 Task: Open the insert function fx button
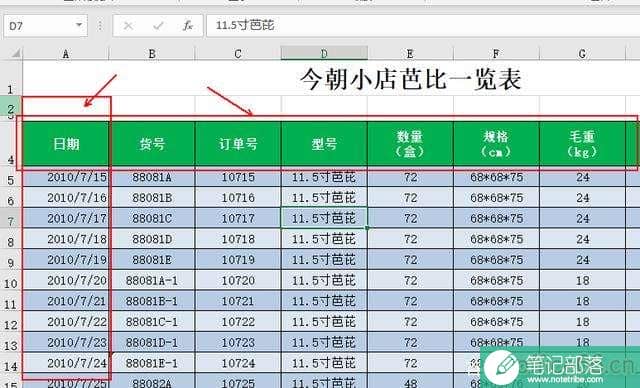(187, 26)
